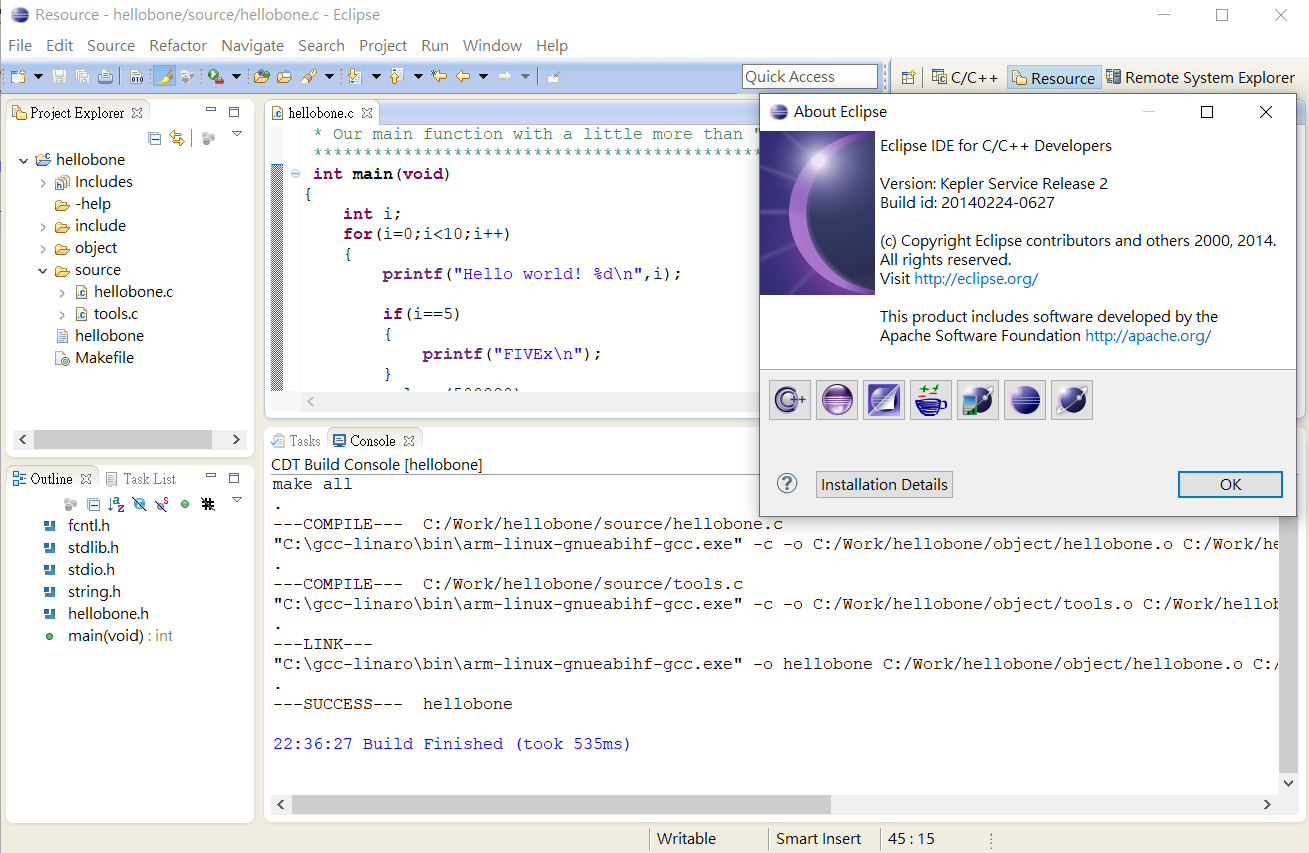This screenshot has height=853, width=1309.
Task: Open Project Explorer view menu triangle
Action: pyautogui.click(x=237, y=133)
